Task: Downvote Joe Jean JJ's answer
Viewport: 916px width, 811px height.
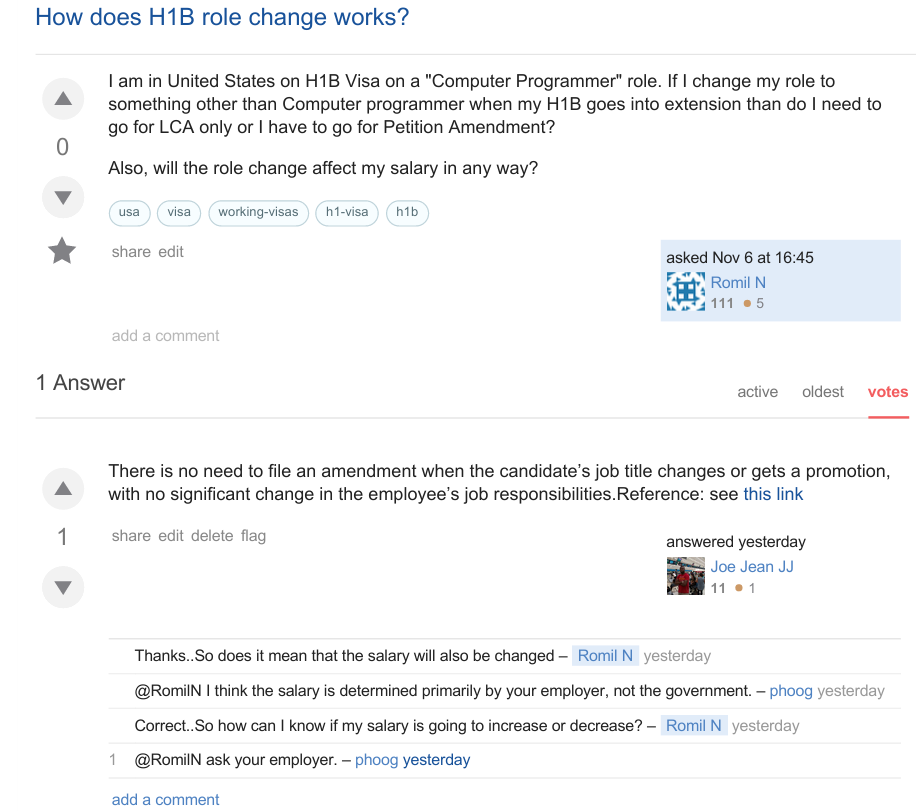Action: click(63, 587)
